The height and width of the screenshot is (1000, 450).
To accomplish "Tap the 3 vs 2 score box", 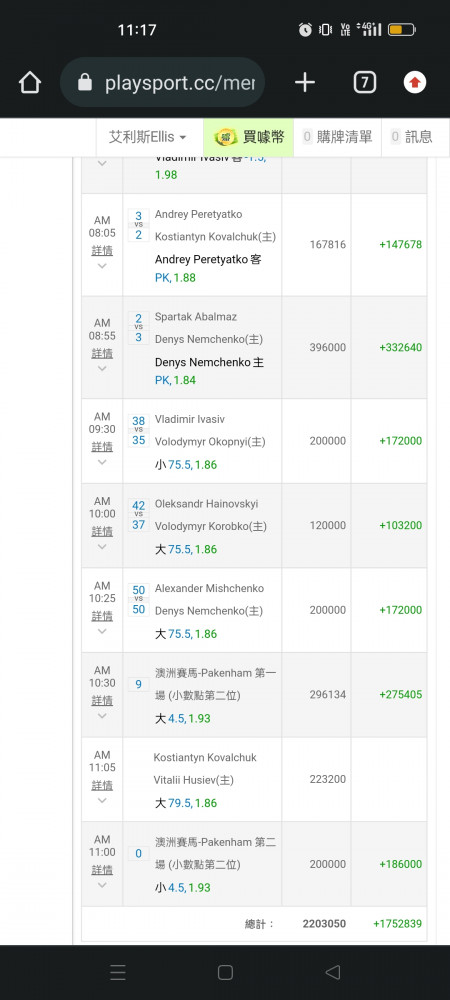I will pyautogui.click(x=138, y=225).
